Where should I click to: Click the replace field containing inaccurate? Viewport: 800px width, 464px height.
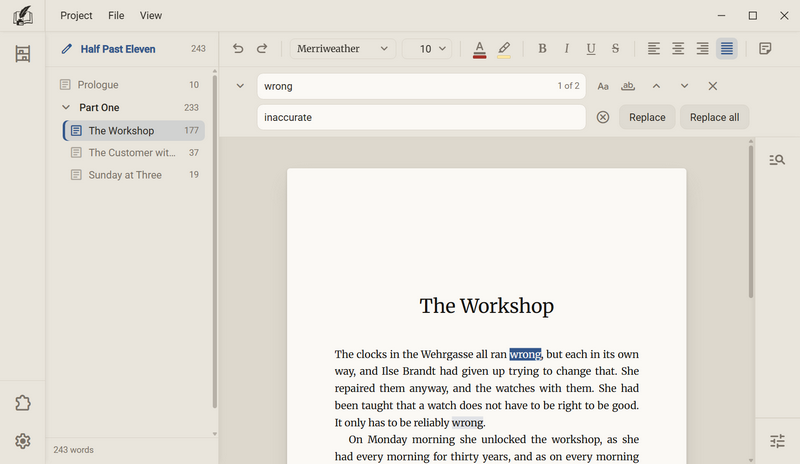pos(421,117)
